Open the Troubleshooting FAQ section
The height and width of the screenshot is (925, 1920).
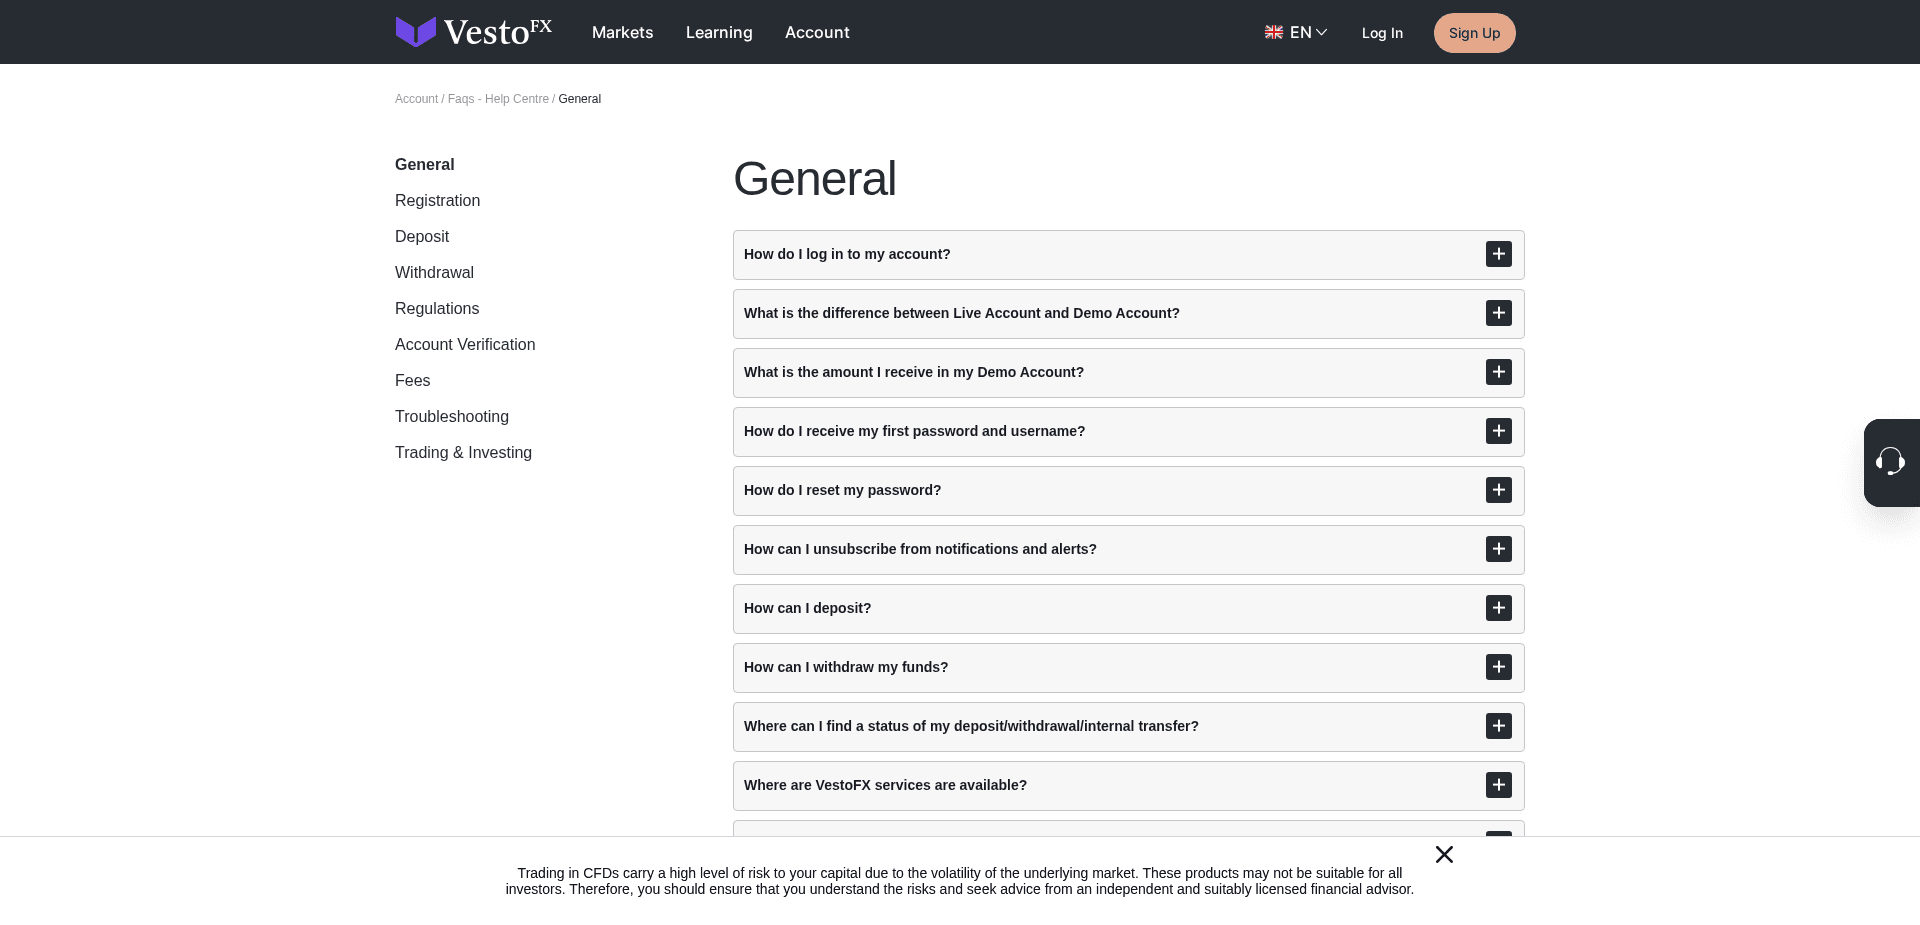point(451,416)
